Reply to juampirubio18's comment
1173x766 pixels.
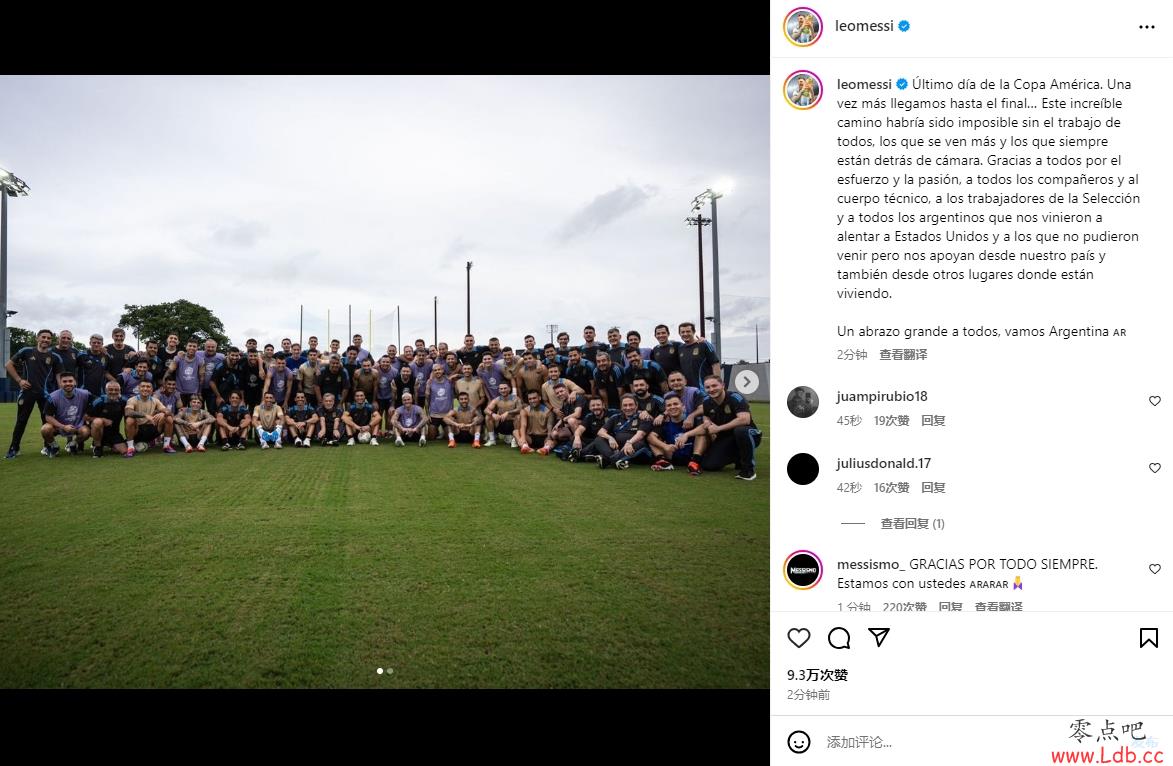pos(934,420)
